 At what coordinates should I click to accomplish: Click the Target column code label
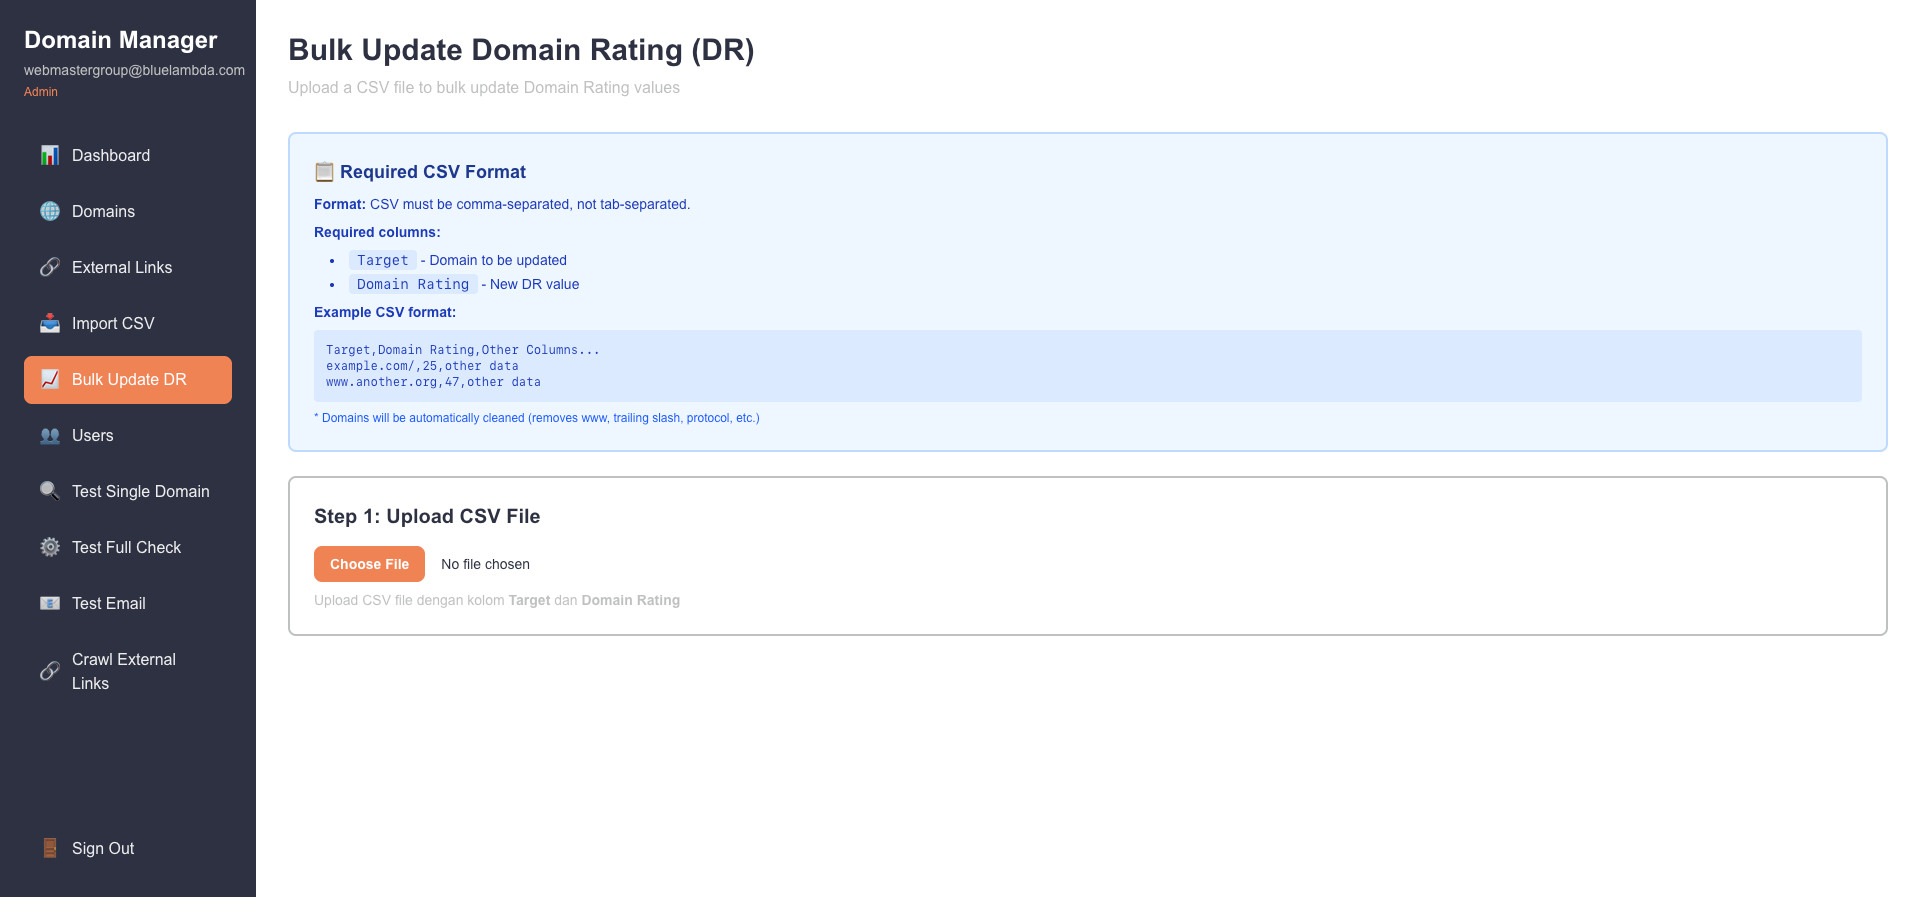(x=383, y=260)
